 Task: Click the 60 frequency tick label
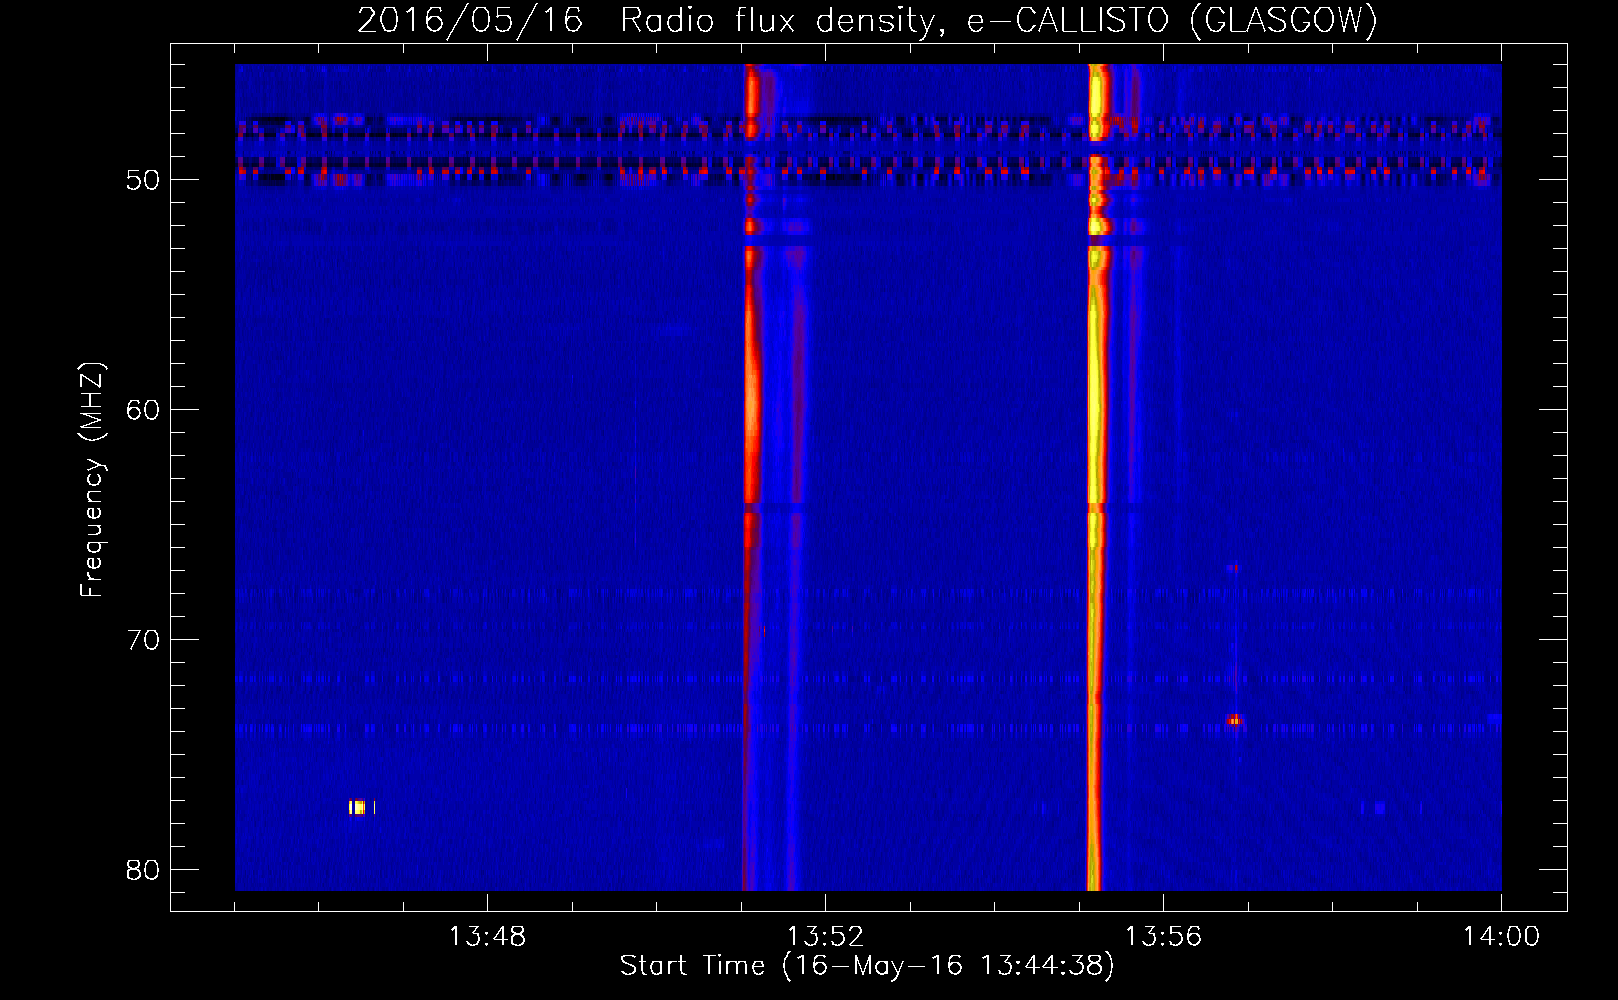pyautogui.click(x=143, y=410)
